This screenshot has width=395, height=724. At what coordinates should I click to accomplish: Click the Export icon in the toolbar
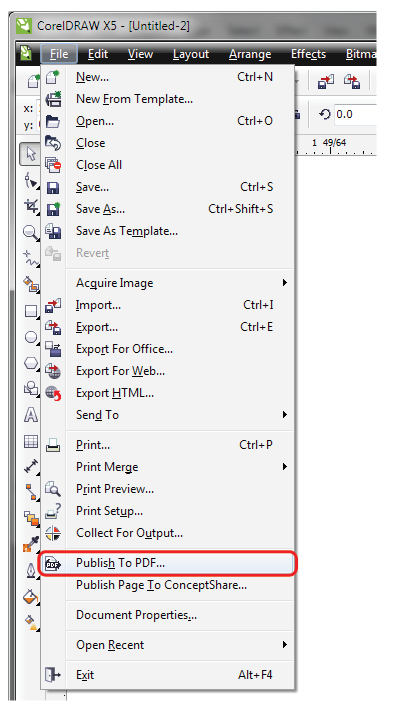pyautogui.click(x=352, y=82)
